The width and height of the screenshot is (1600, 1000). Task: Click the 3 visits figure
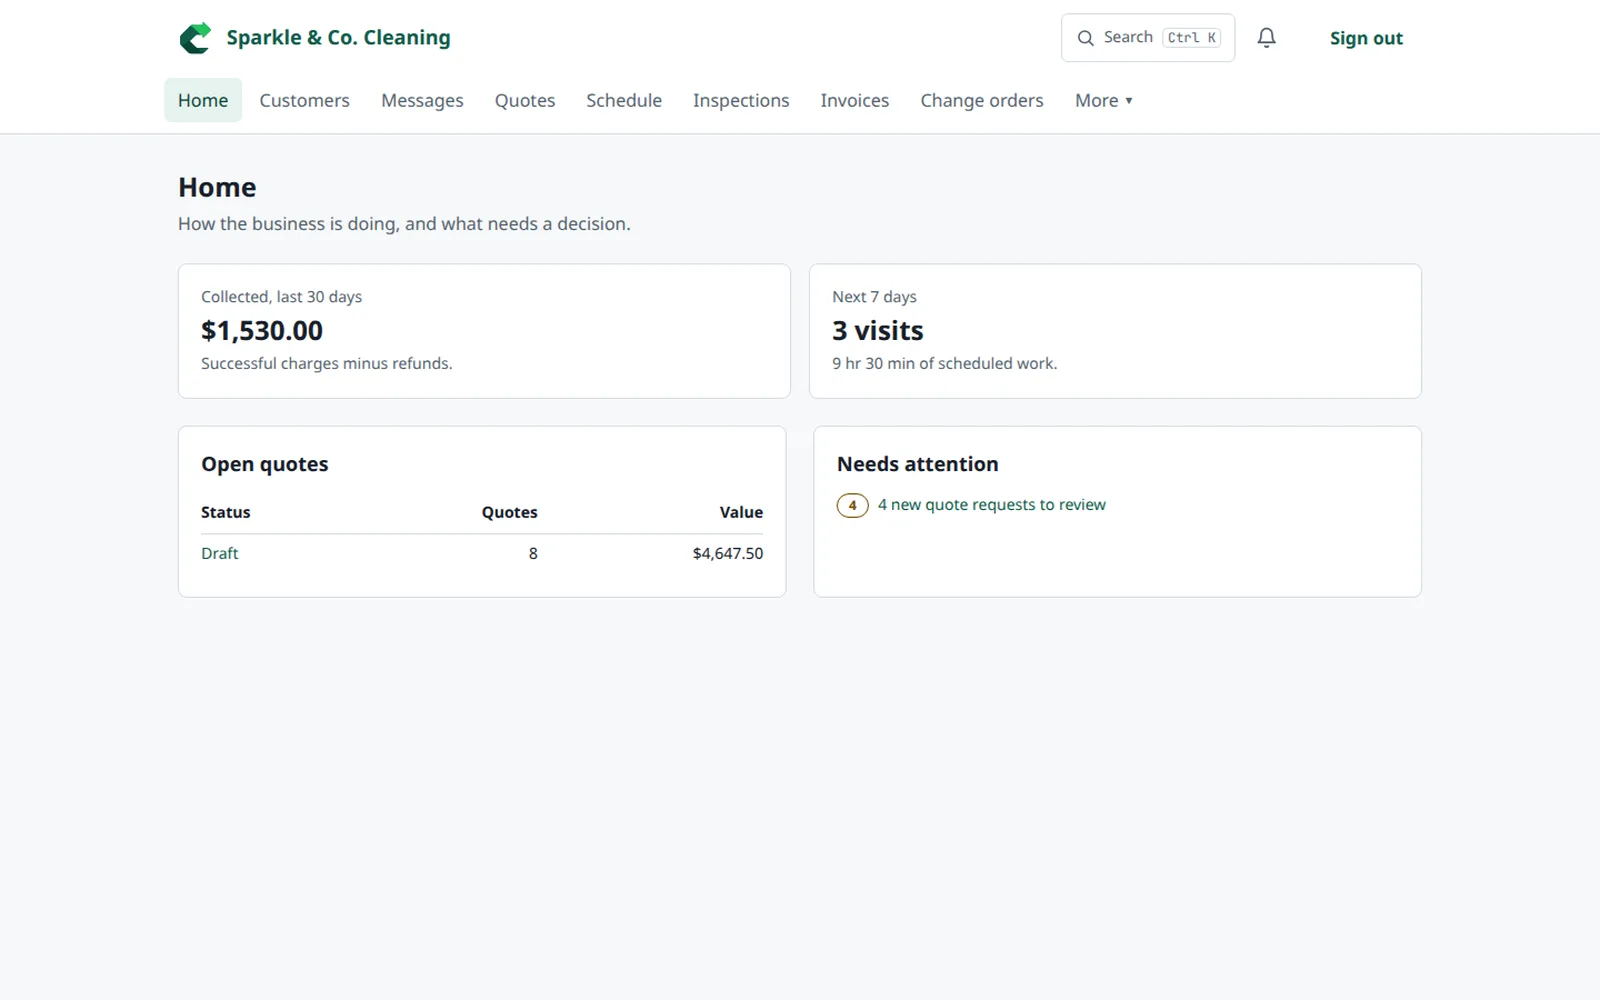[x=878, y=330]
